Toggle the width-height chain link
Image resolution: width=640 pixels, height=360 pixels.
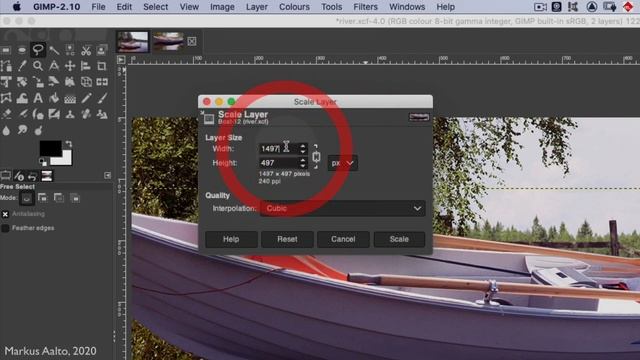[x=316, y=156]
